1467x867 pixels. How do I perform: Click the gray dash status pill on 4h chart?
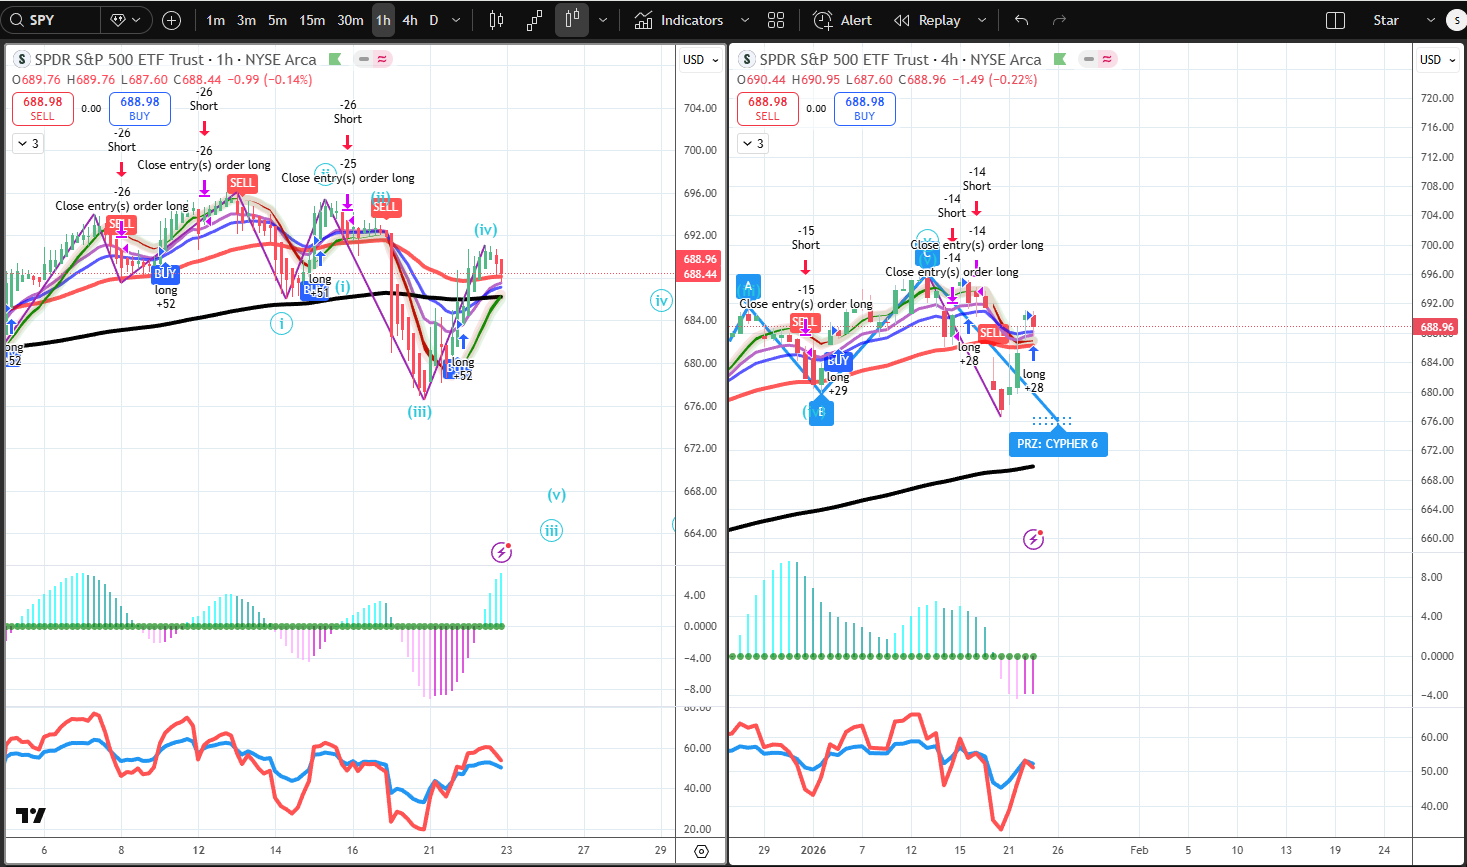(x=1089, y=59)
